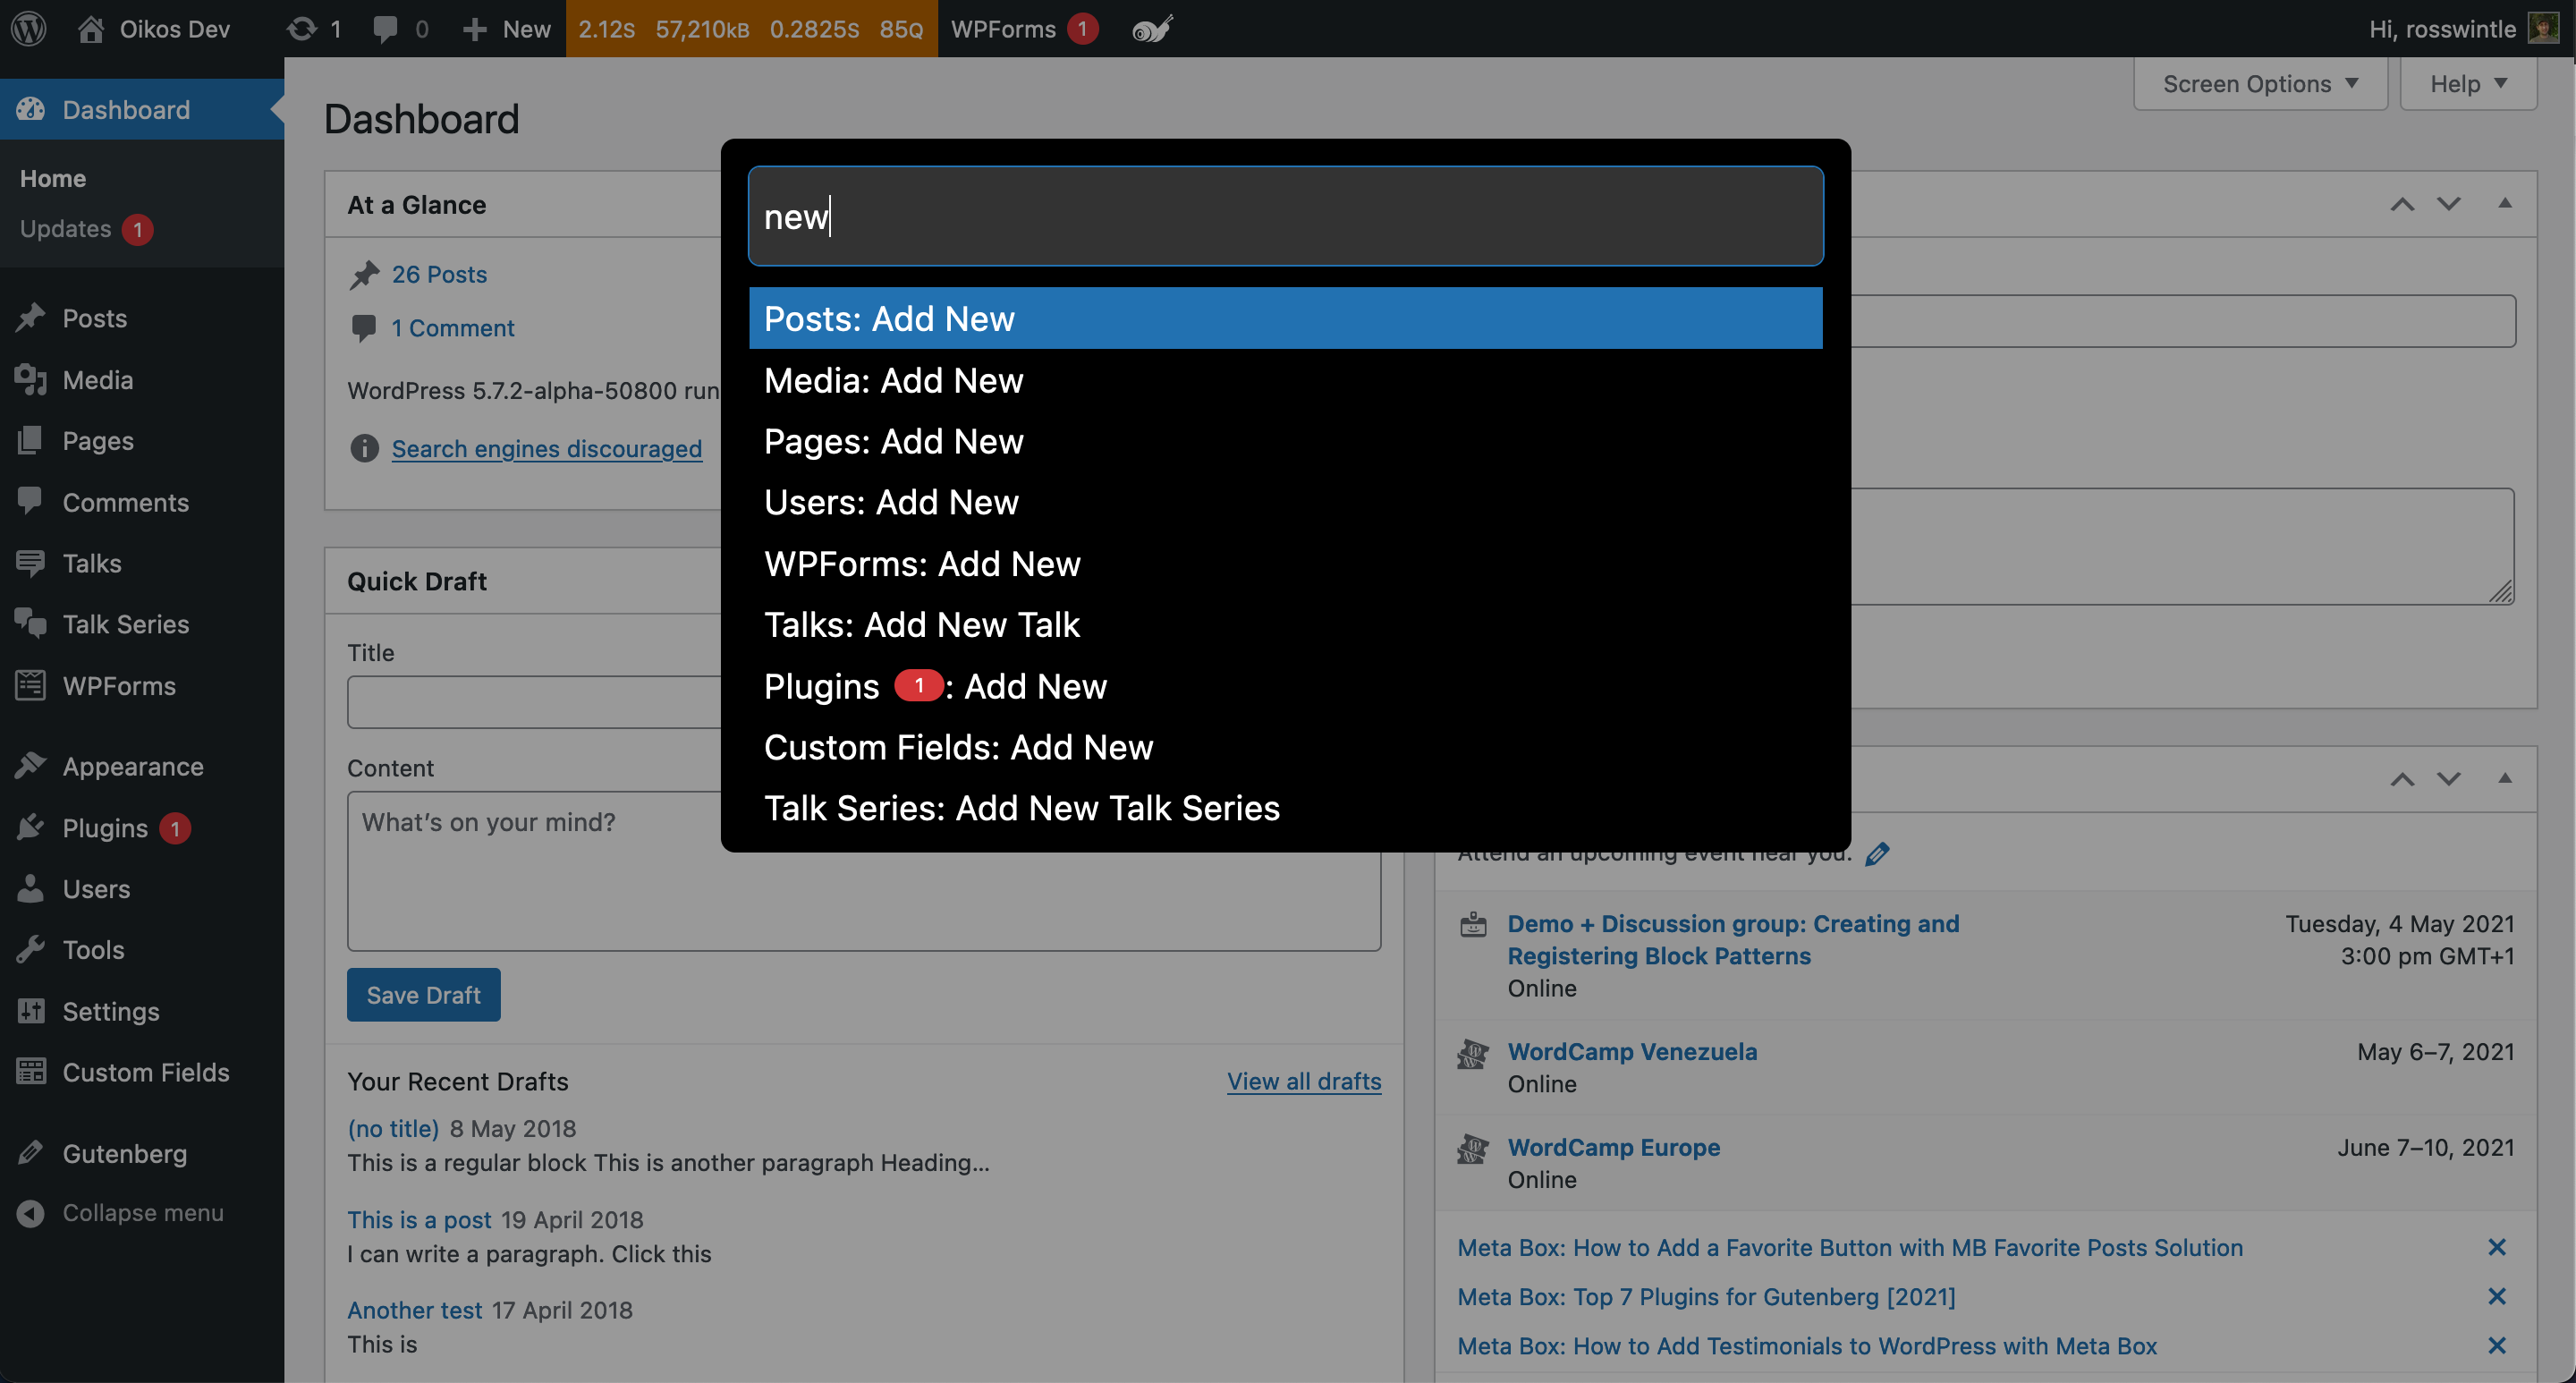Image resolution: width=2576 pixels, height=1383 pixels.
Task: Dismiss the Testimonials Meta Box news item
Action: click(2497, 1345)
